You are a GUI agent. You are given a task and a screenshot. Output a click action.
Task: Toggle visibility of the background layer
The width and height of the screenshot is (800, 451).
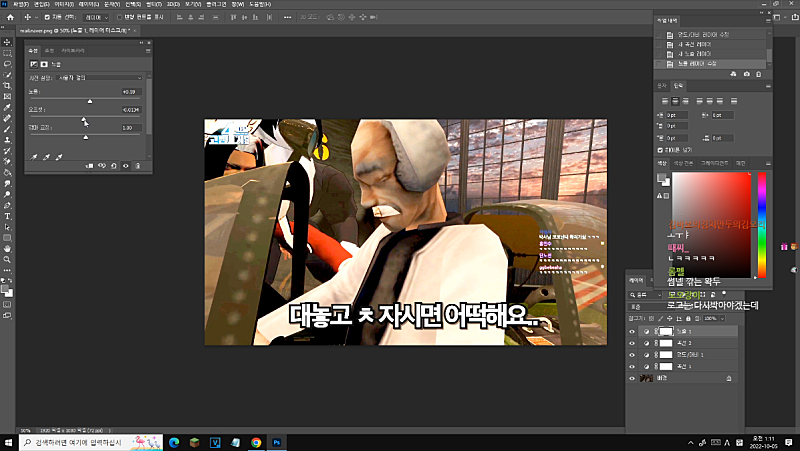(x=631, y=379)
